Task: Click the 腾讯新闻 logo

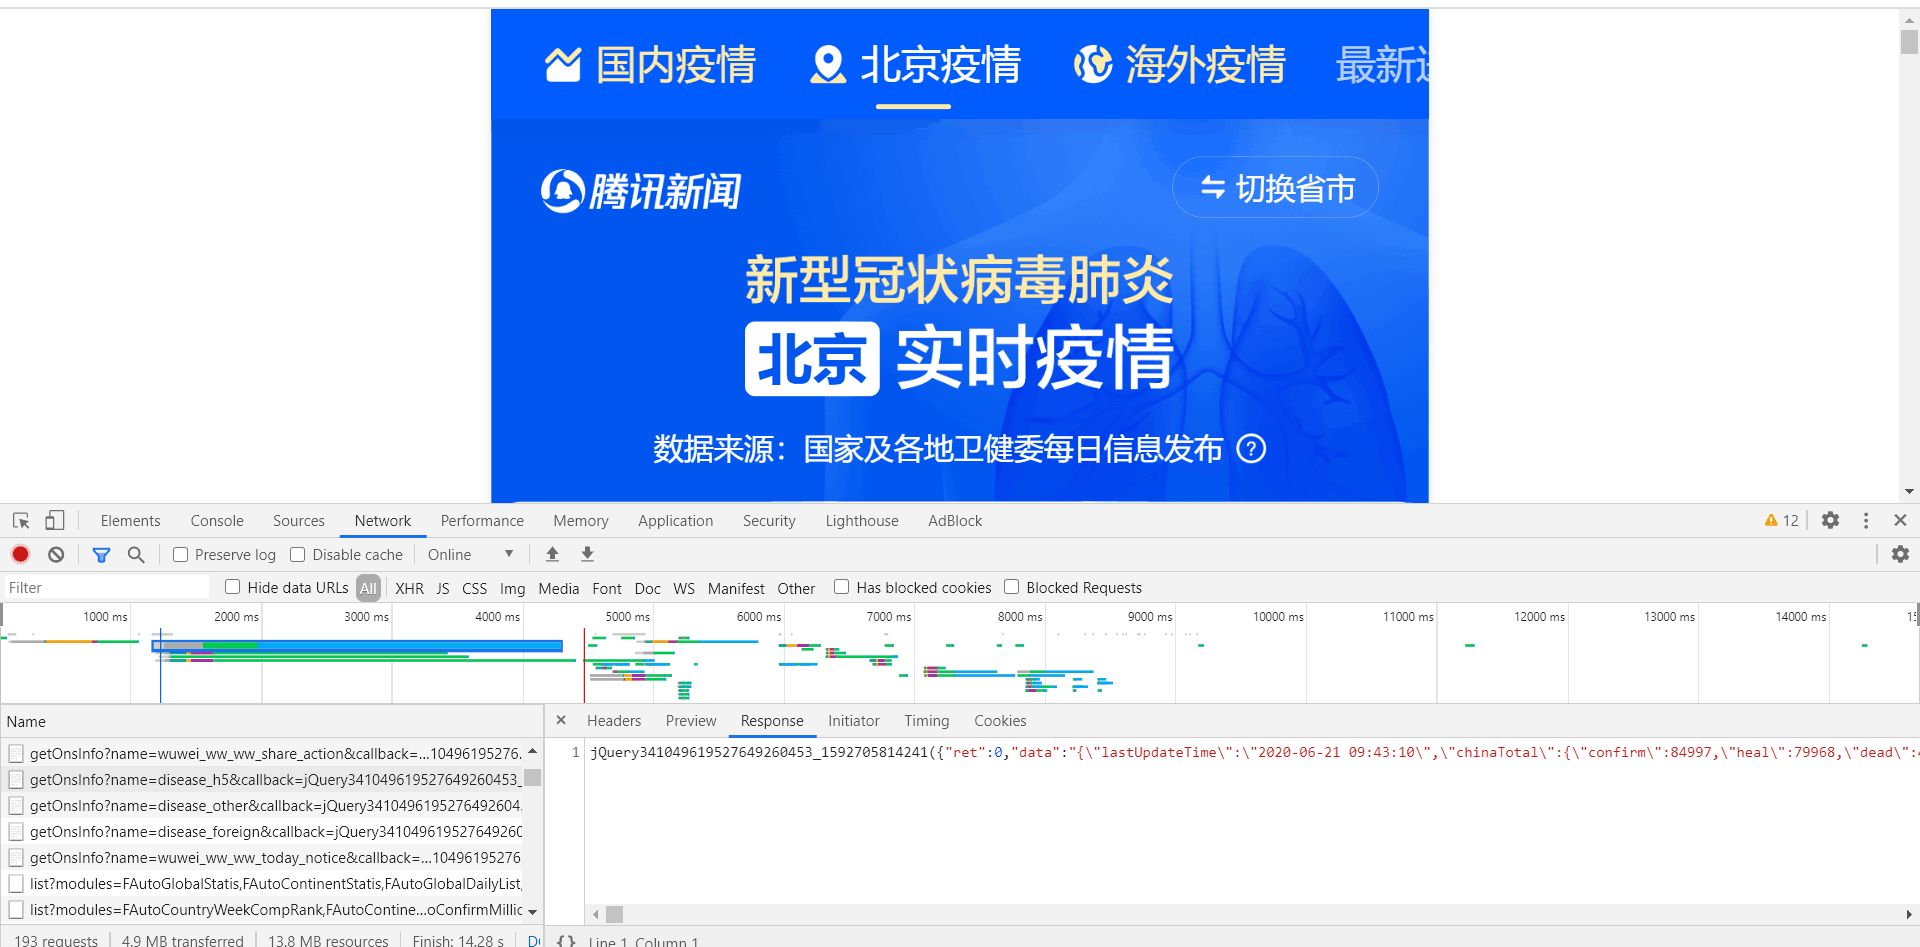Action: (x=641, y=190)
